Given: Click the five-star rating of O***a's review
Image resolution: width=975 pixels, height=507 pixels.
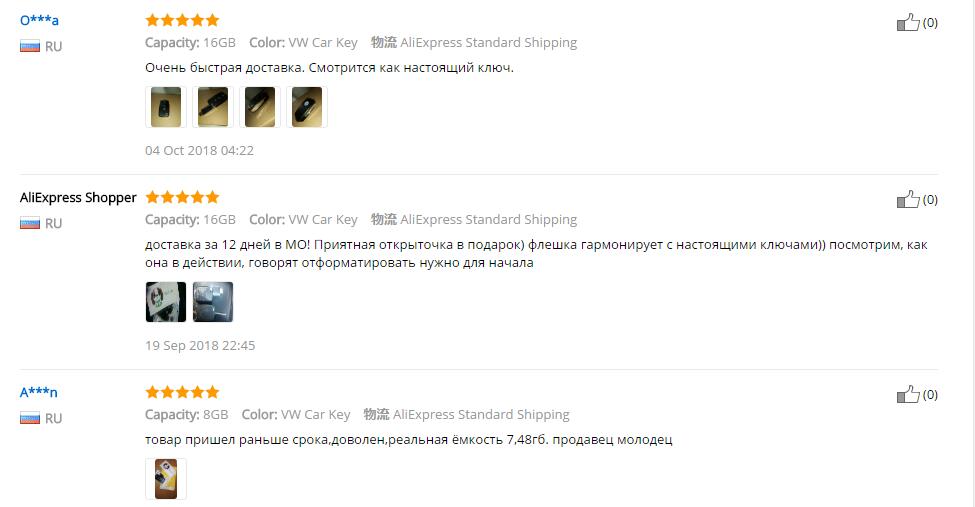Looking at the screenshot, I should [x=182, y=20].
